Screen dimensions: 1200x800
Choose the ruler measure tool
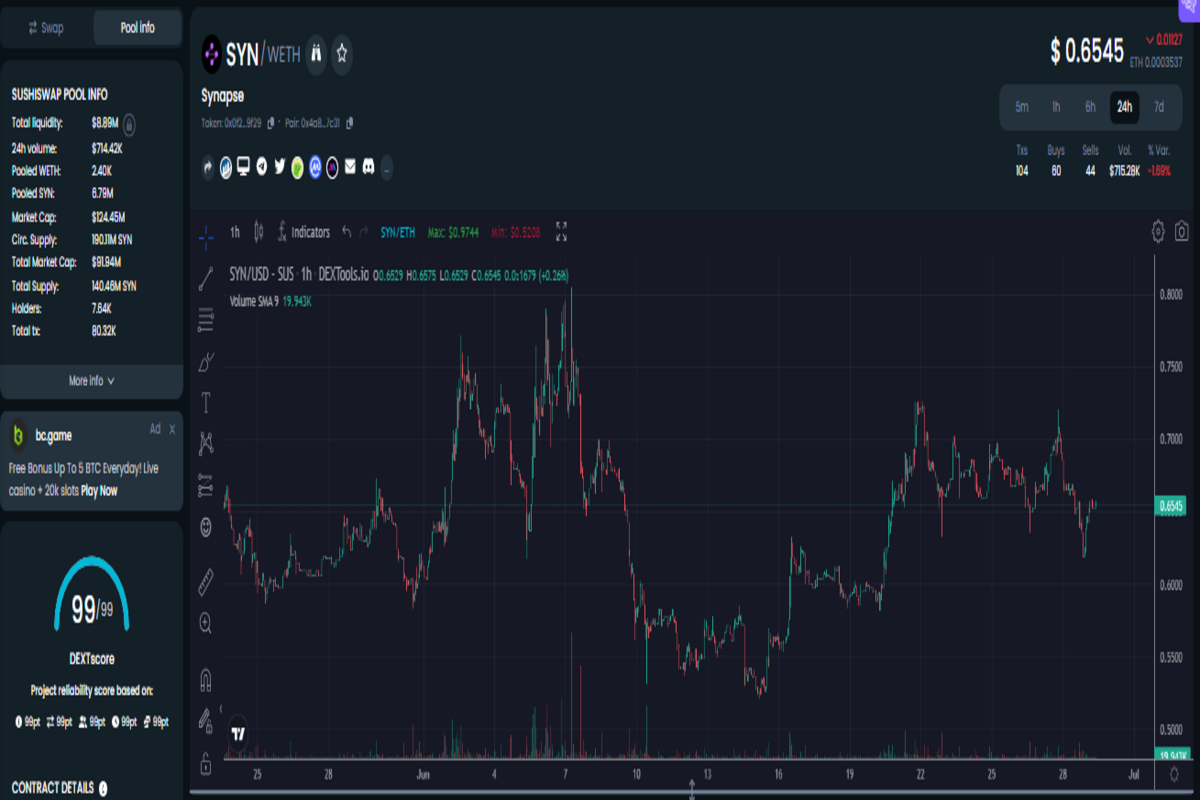click(206, 579)
